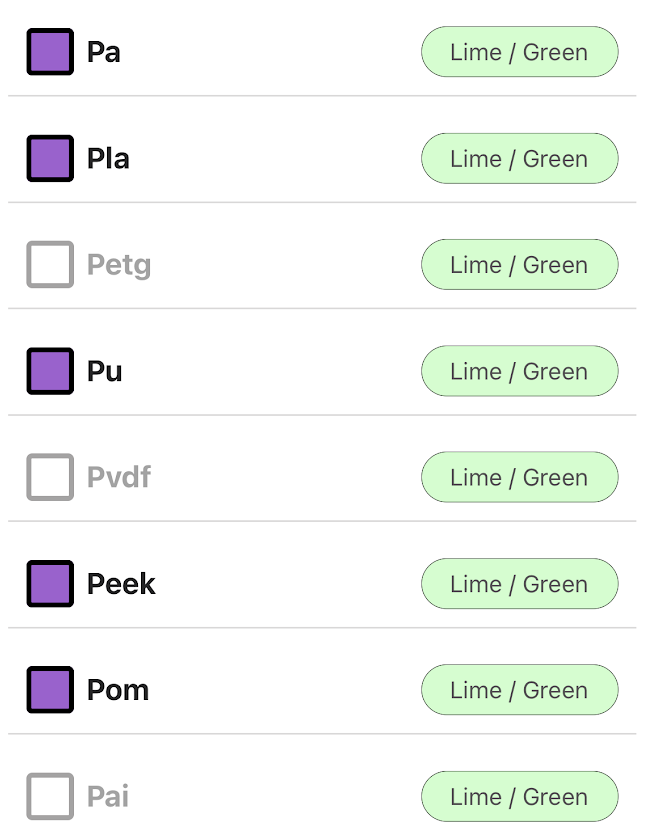Choose Lime / Green tag in Pom row

(519, 690)
